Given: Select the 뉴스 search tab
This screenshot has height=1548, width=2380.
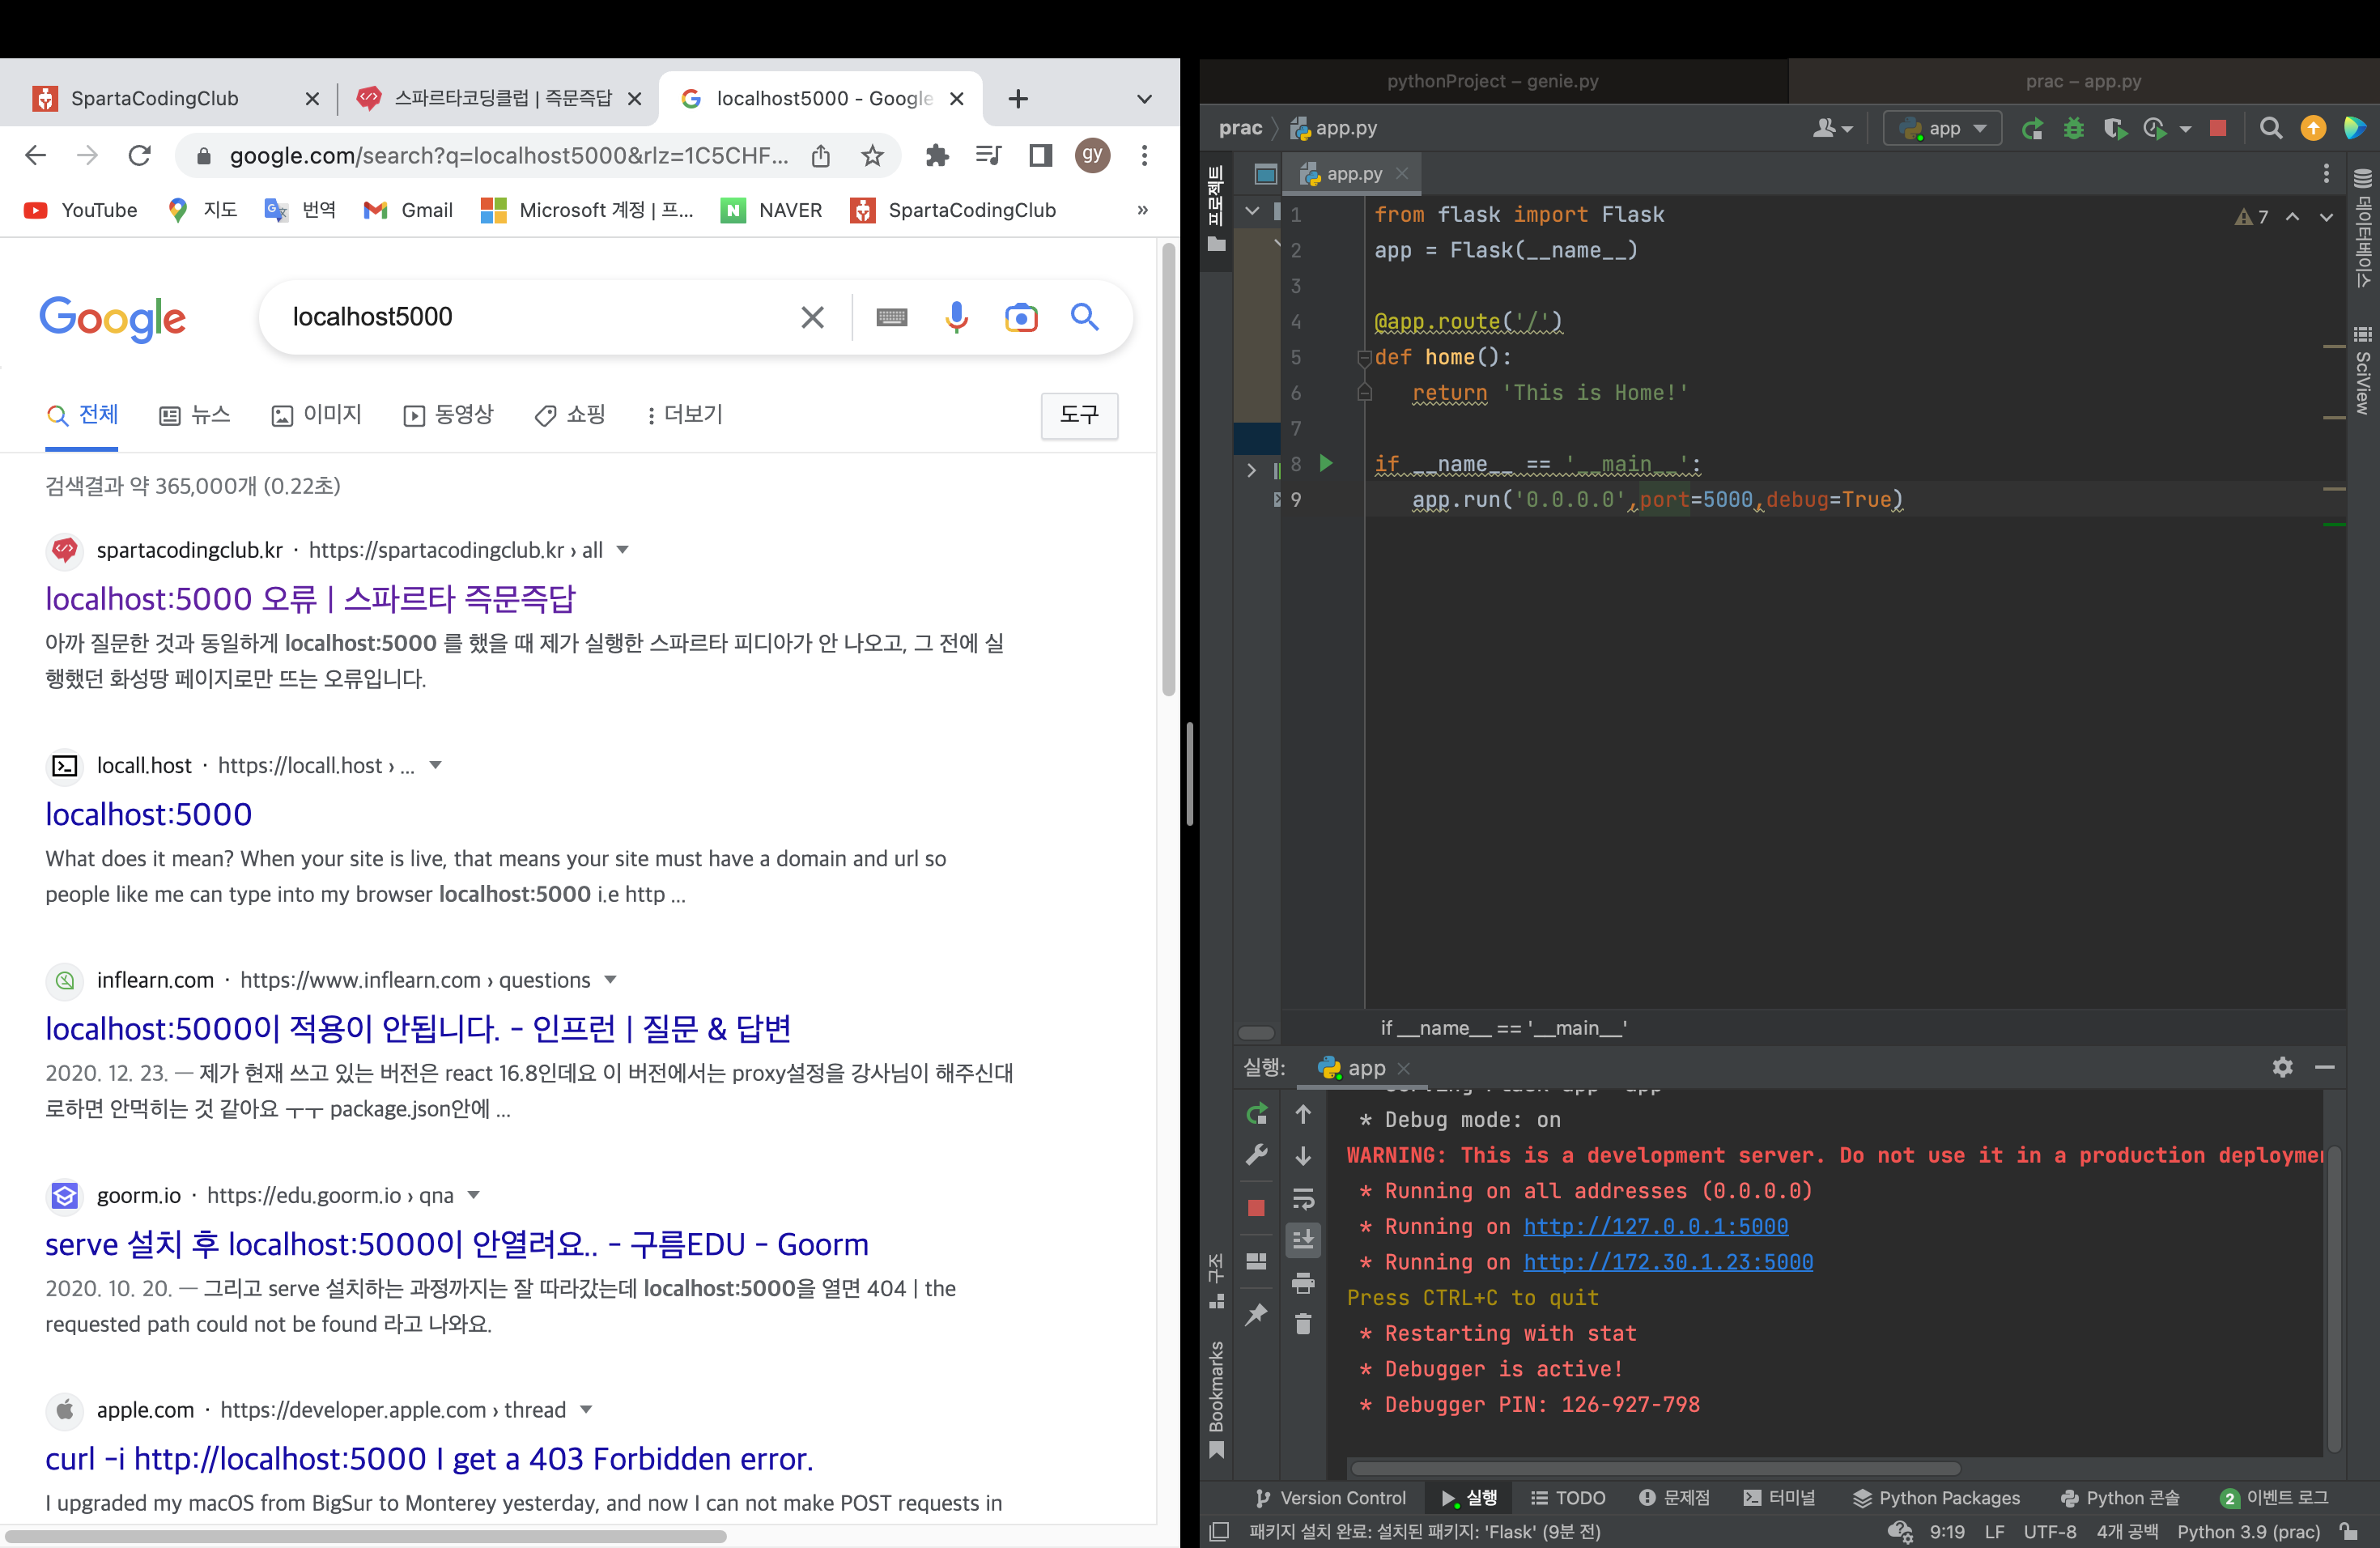Looking at the screenshot, I should click(x=195, y=414).
